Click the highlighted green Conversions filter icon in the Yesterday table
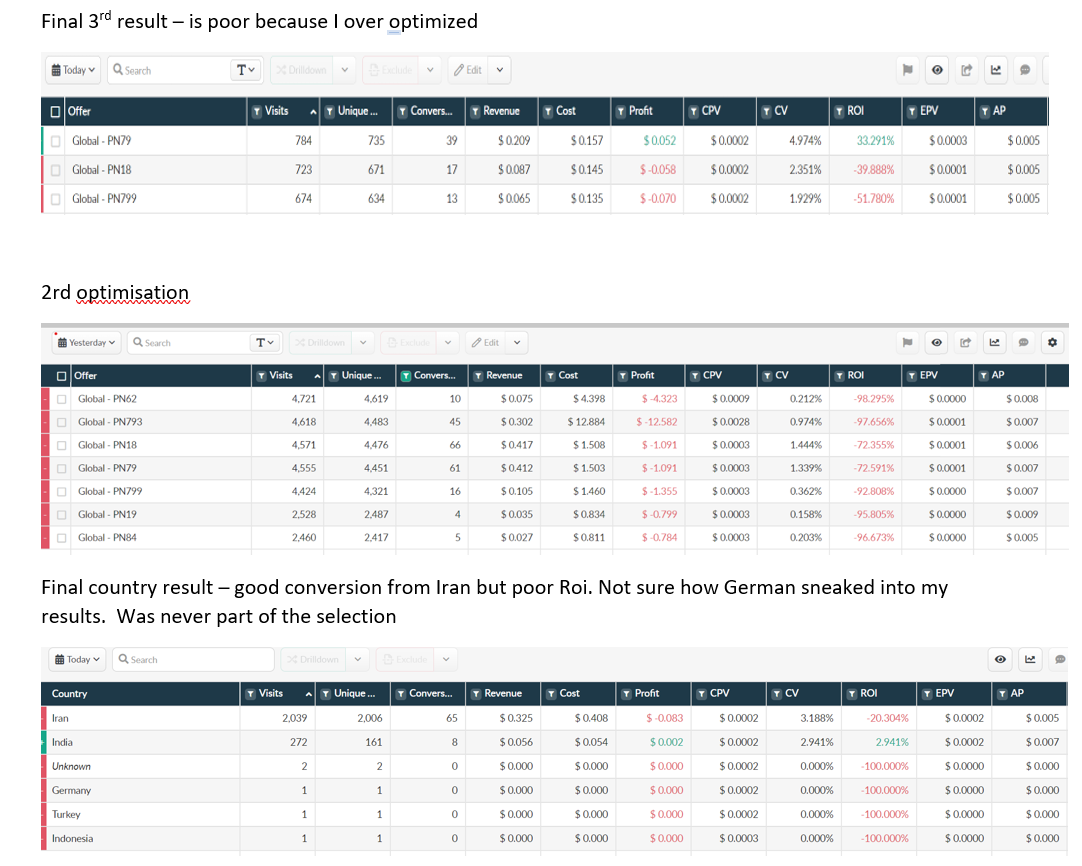This screenshot has height=866, width=1082. coord(406,376)
